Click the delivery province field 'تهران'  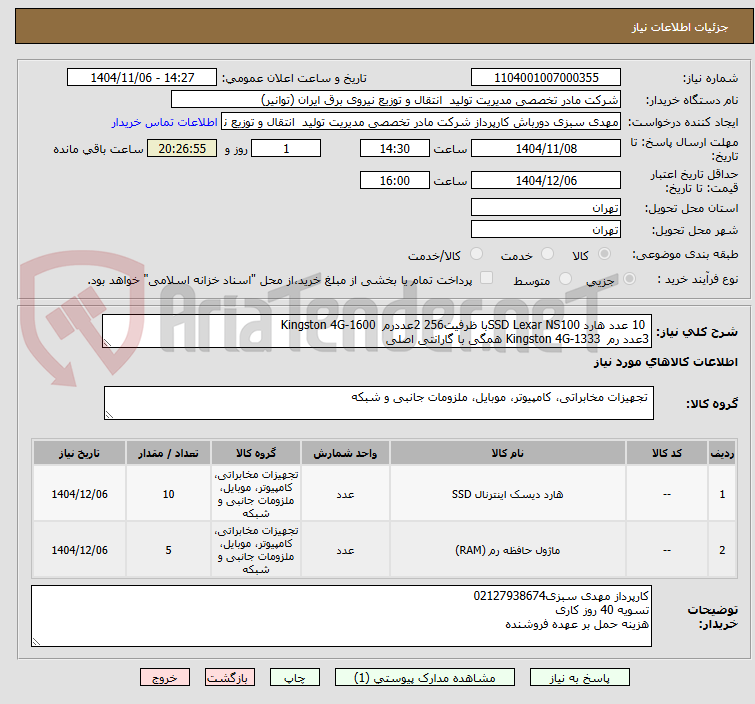[x=546, y=208]
